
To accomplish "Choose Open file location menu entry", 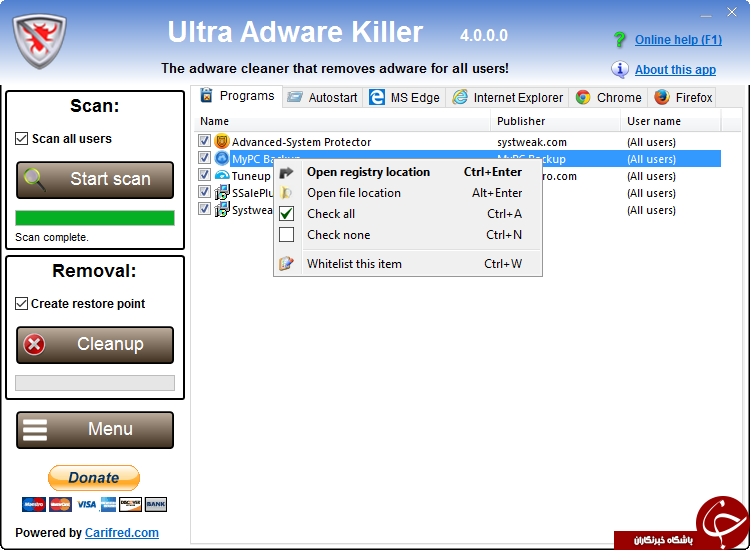I will point(408,193).
